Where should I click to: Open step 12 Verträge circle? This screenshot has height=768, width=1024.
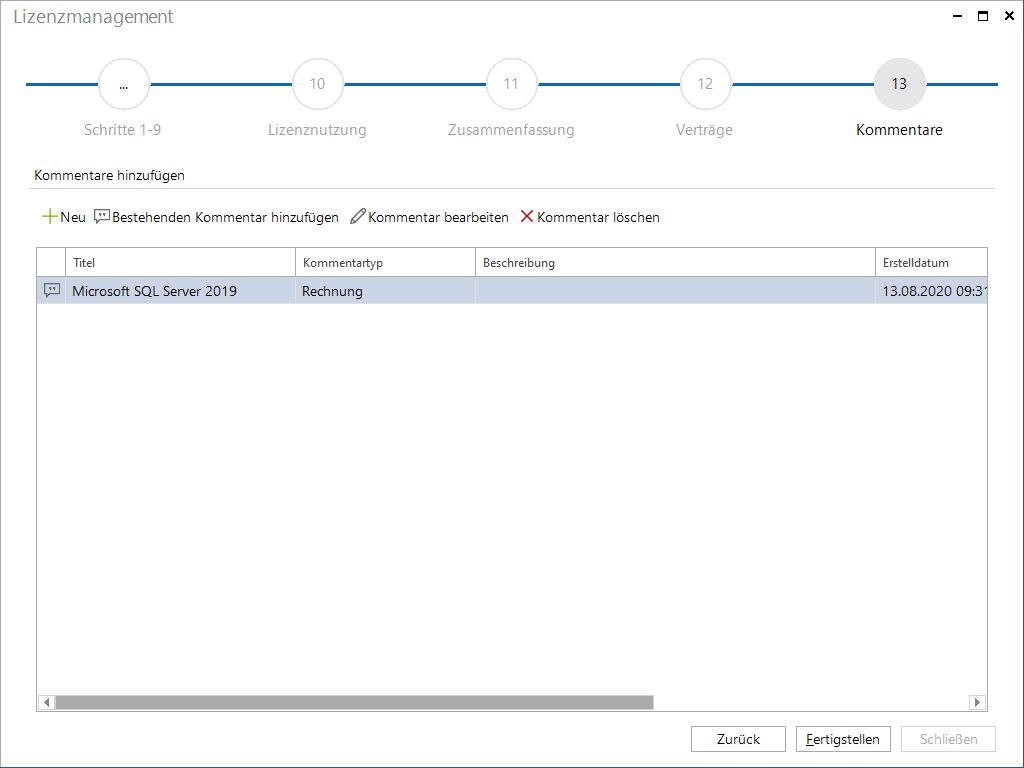705,84
